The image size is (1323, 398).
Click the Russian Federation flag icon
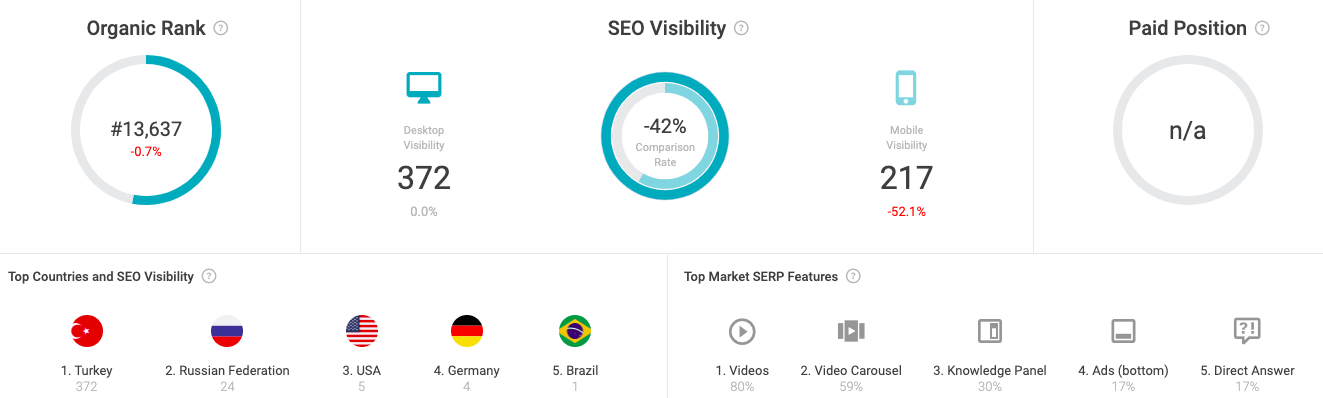click(227, 331)
